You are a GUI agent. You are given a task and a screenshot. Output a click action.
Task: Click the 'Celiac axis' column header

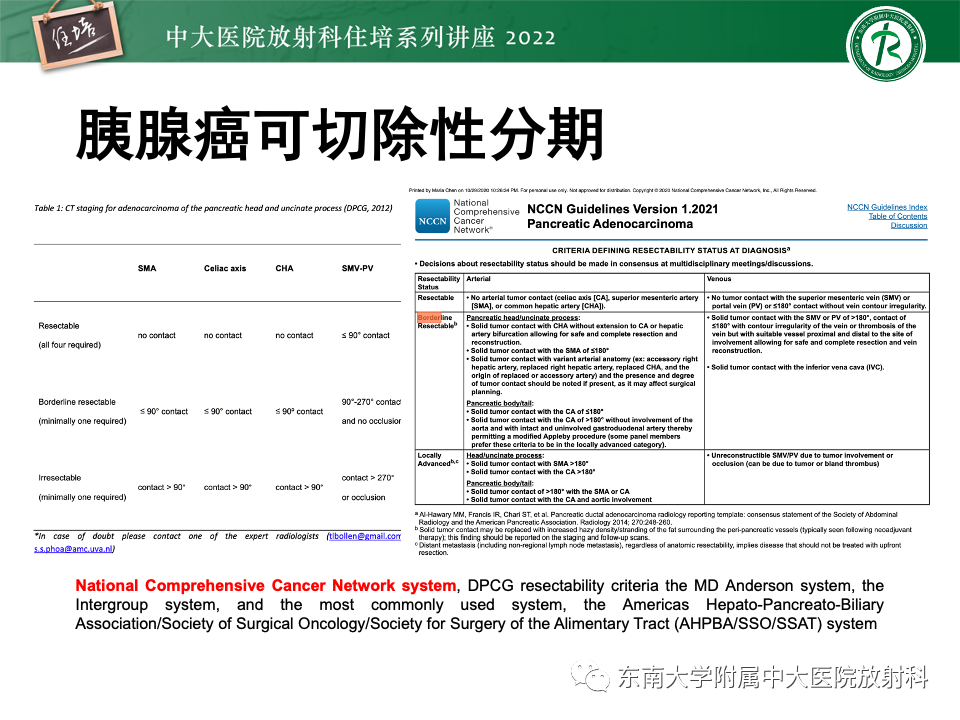click(225, 268)
